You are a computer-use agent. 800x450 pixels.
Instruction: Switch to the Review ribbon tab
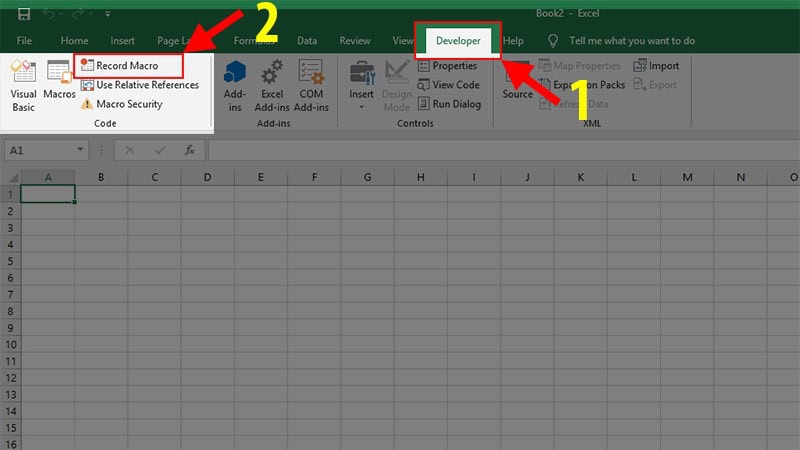355,41
